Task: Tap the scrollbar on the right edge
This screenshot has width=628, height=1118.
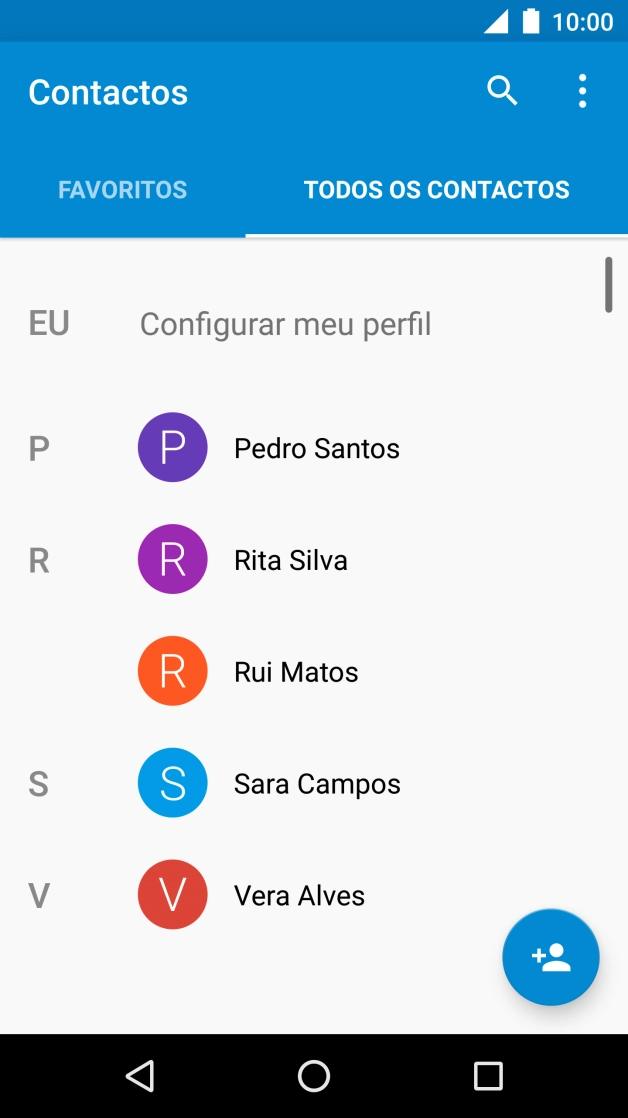Action: coord(610,285)
